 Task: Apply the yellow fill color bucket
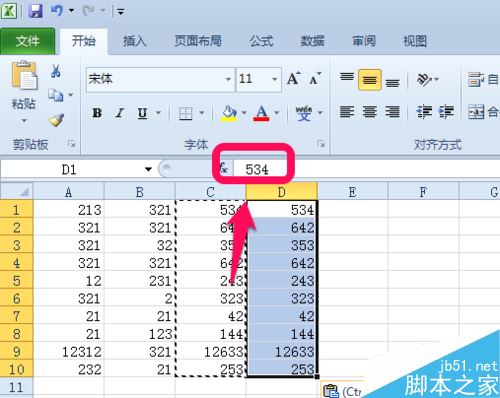(x=229, y=113)
